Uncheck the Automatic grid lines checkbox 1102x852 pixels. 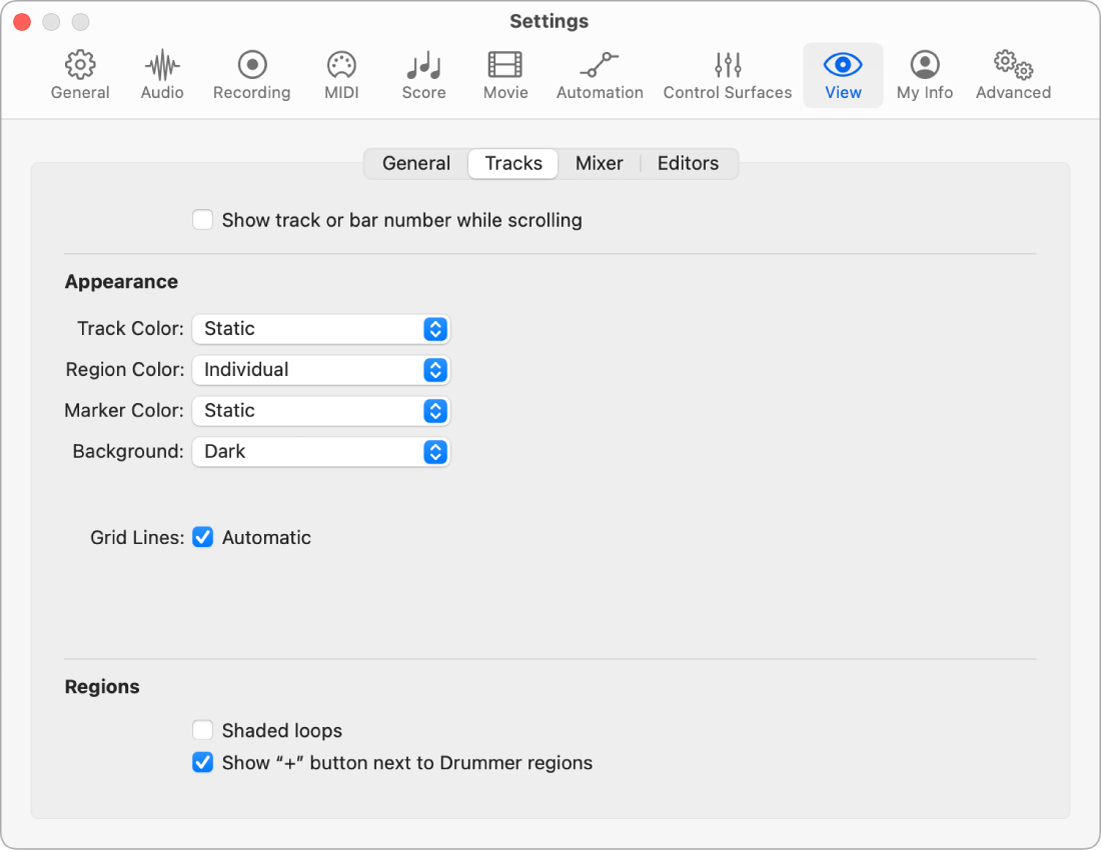[x=203, y=538]
